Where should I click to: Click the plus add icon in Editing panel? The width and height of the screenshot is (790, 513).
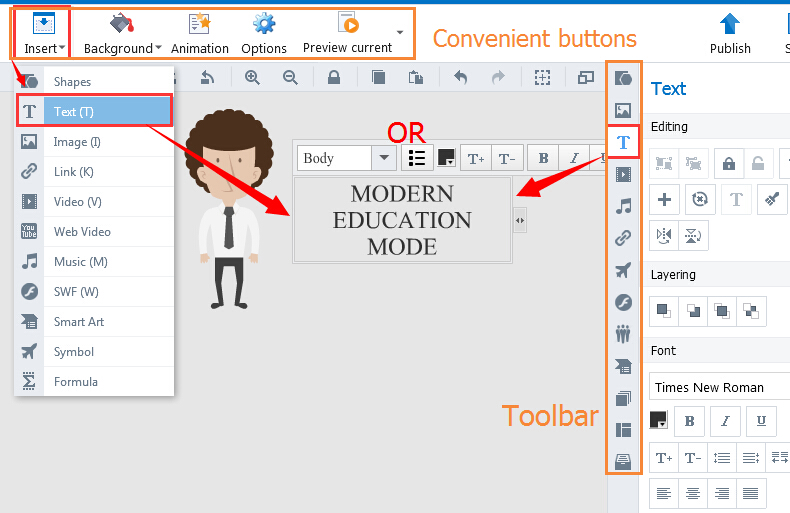point(664,200)
